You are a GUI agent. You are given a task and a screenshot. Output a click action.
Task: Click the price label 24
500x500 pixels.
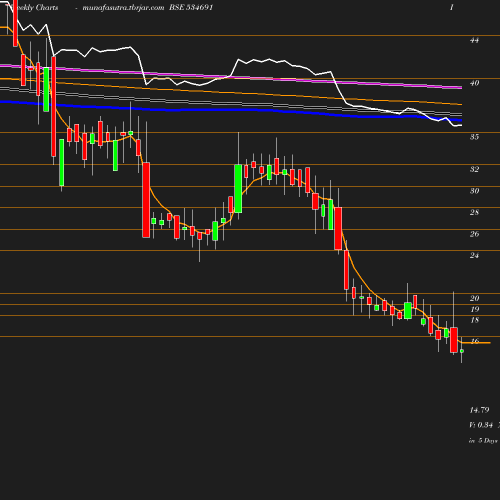(474, 255)
